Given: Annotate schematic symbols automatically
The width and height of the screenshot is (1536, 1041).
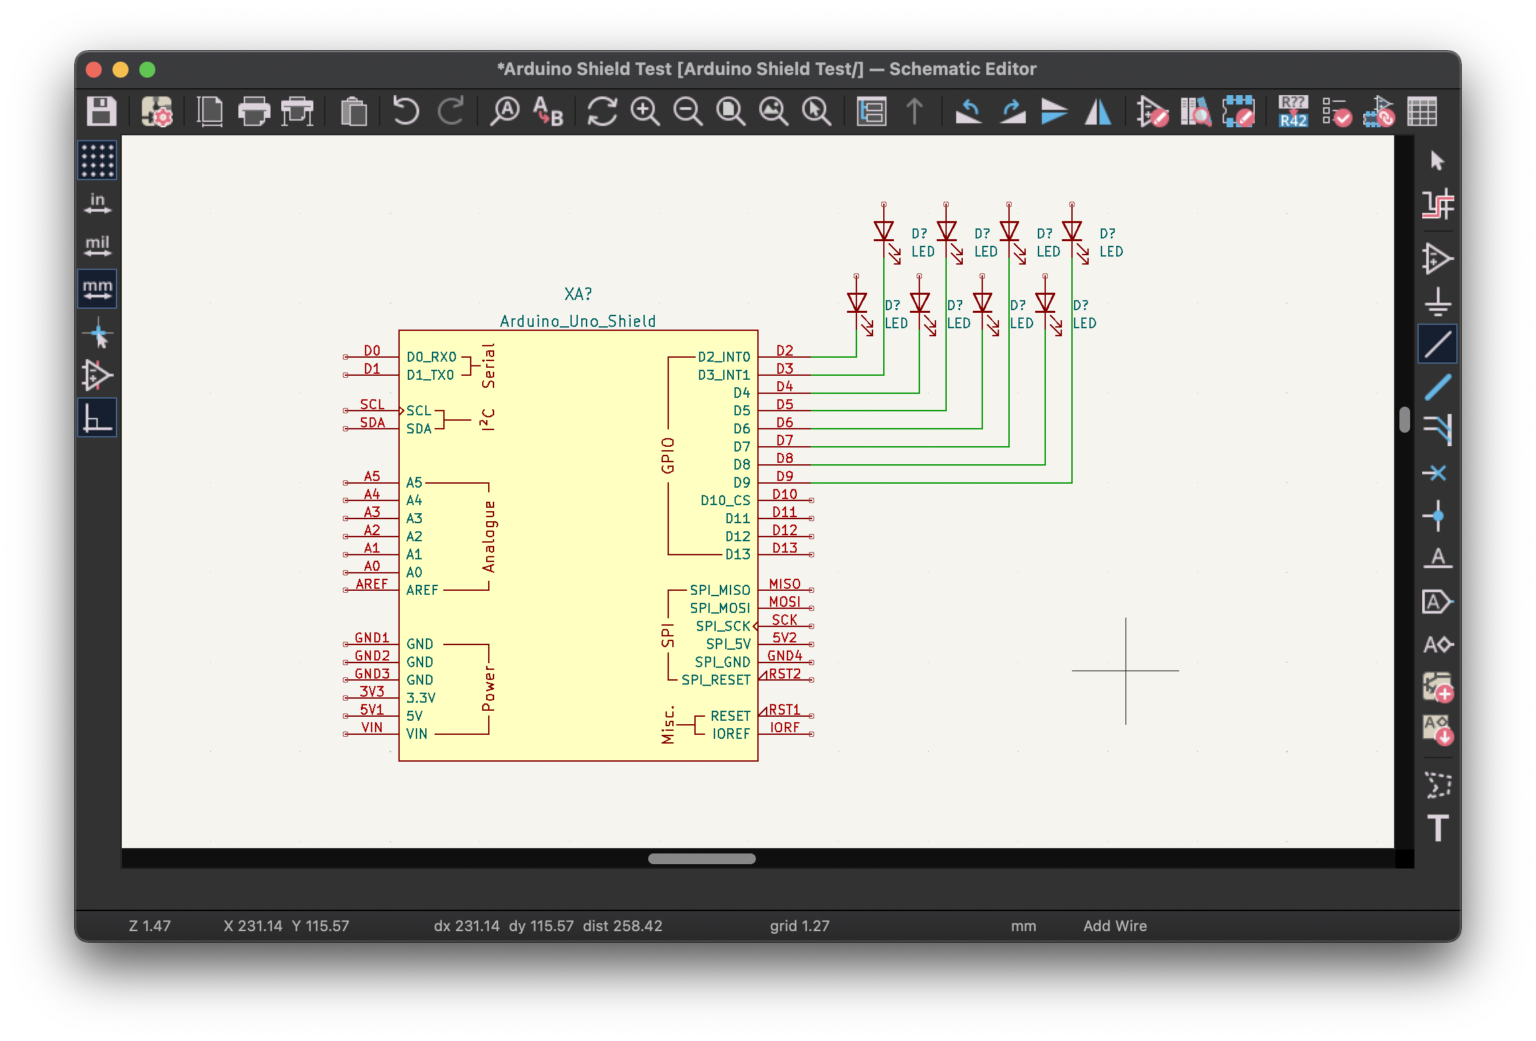Looking at the screenshot, I should [1293, 112].
